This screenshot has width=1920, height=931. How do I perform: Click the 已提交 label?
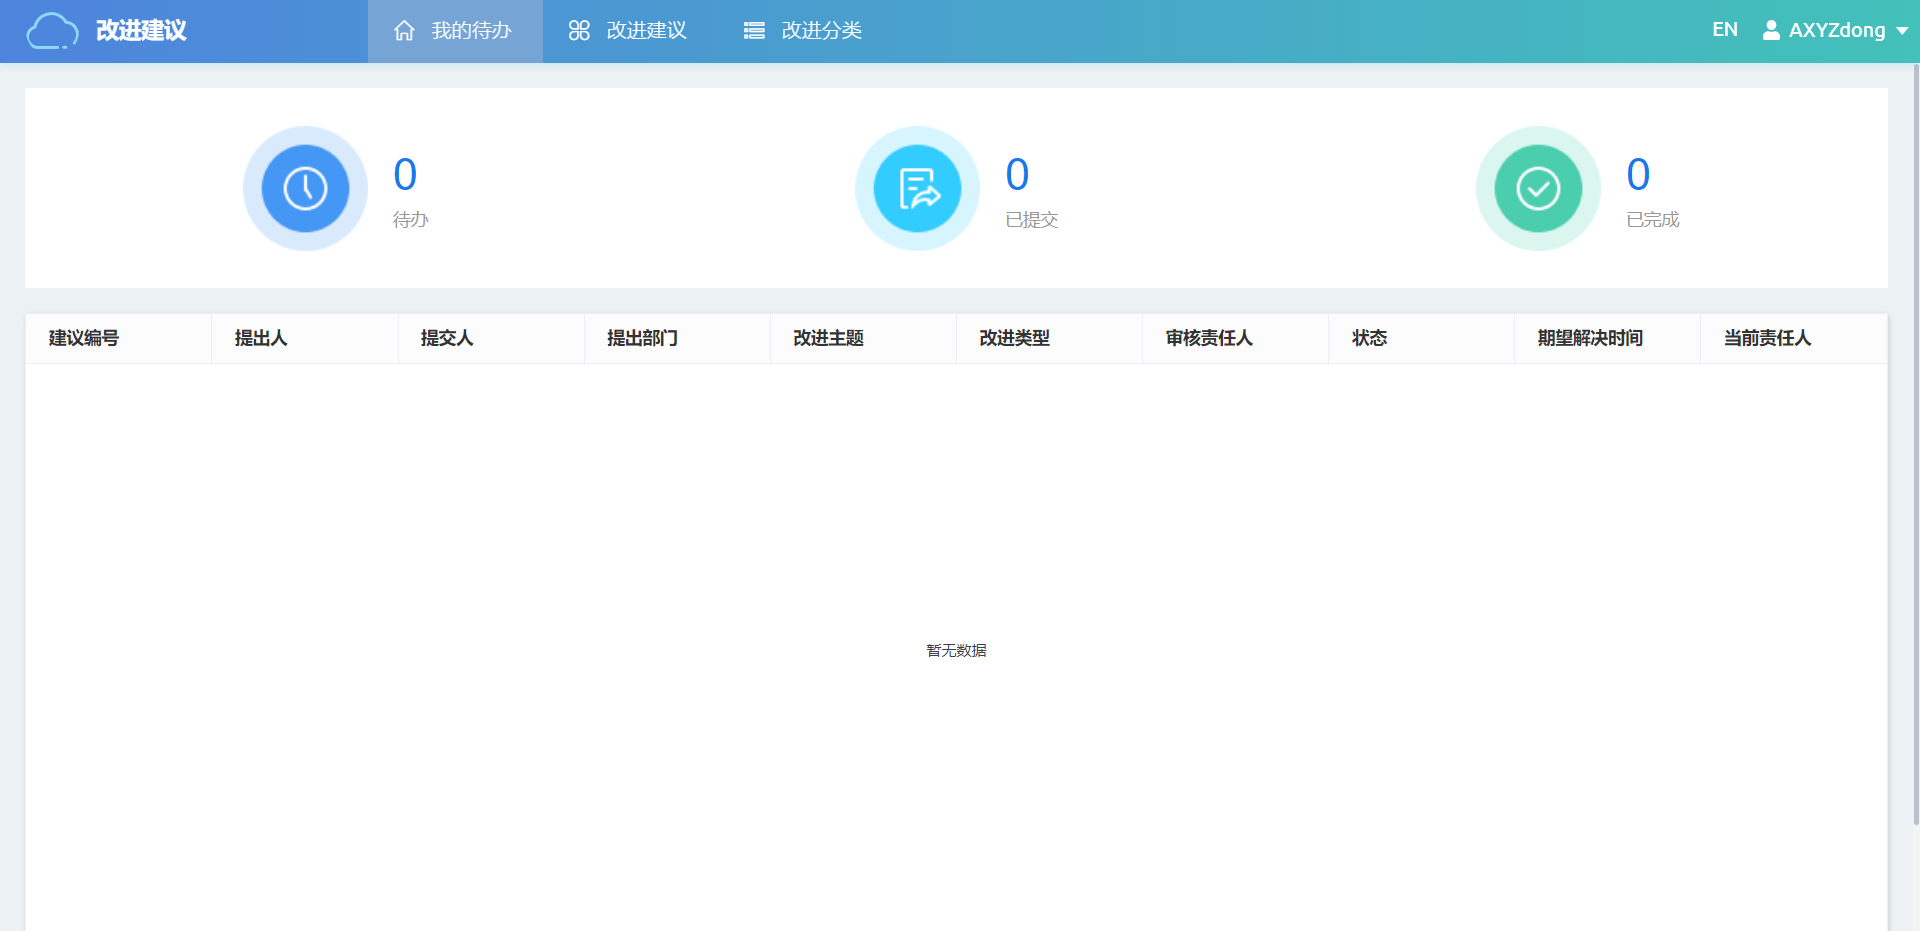tap(1032, 220)
